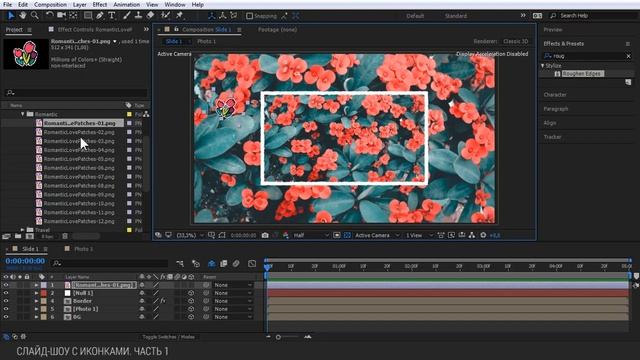This screenshot has height=360, width=640.
Task: Select the Eraser tool
Action: (150, 16)
